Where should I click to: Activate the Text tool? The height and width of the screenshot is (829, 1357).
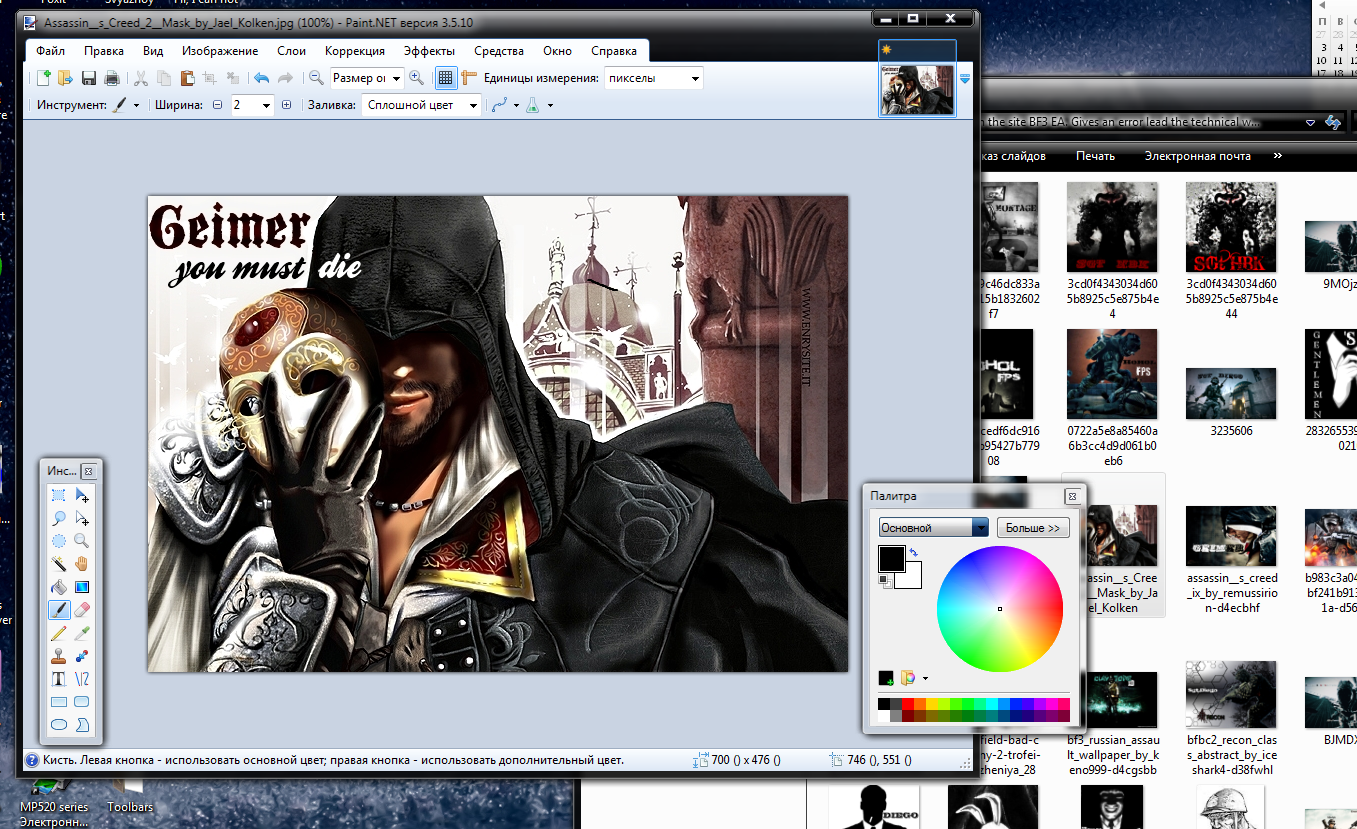coord(59,679)
